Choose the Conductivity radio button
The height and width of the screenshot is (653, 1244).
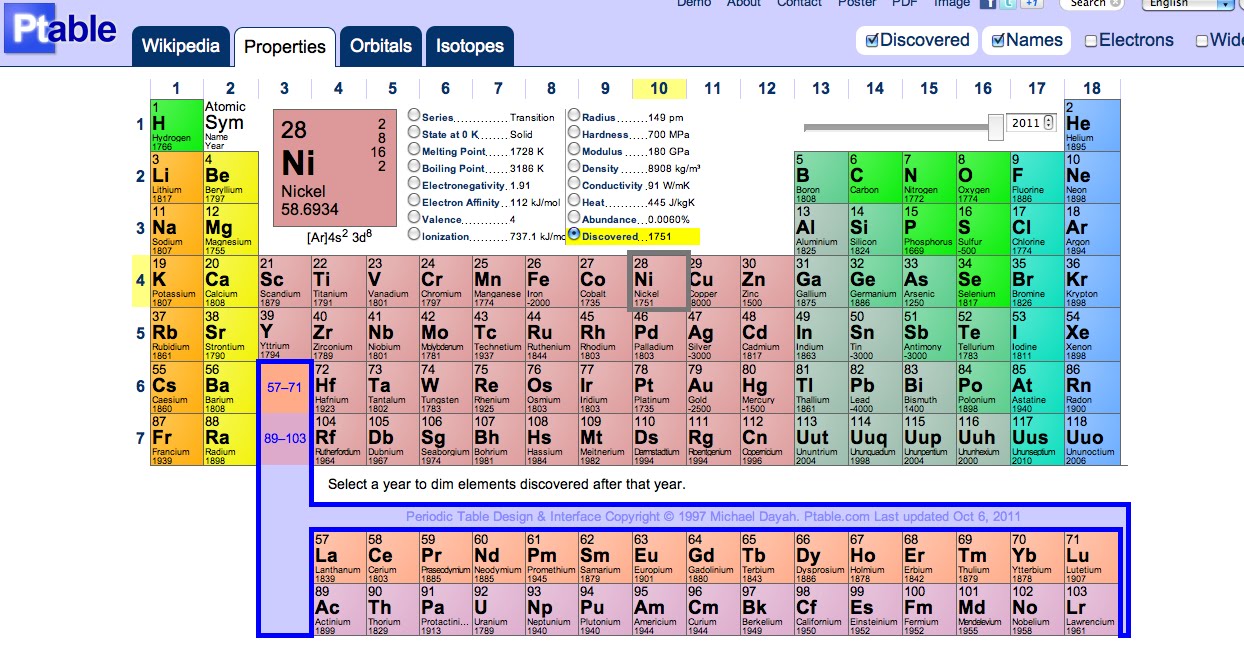point(574,184)
